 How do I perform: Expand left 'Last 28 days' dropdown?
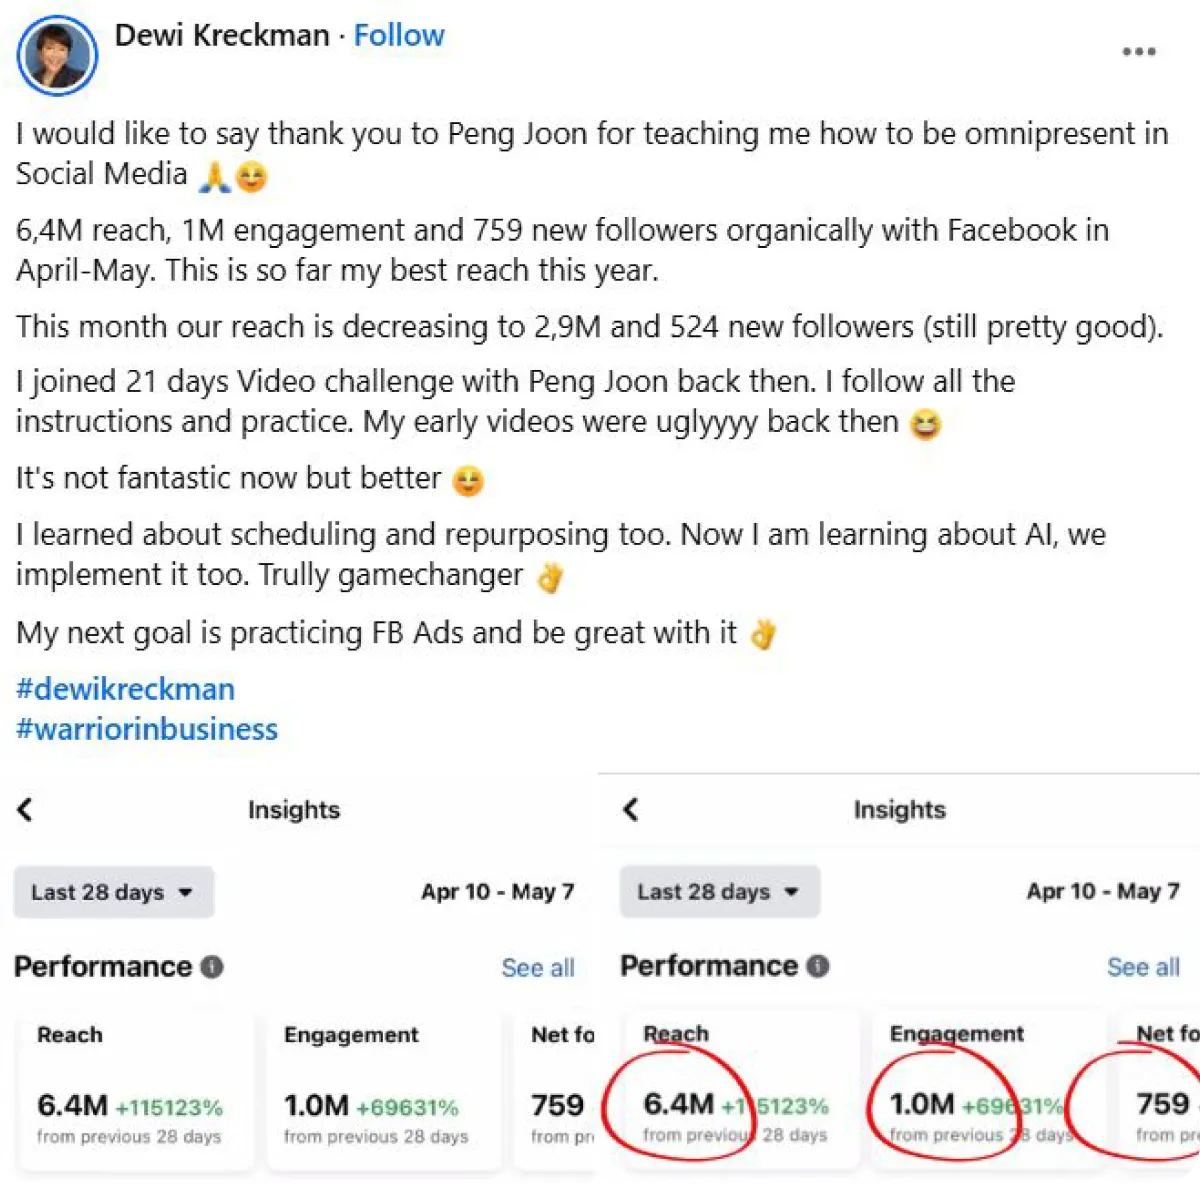click(113, 892)
